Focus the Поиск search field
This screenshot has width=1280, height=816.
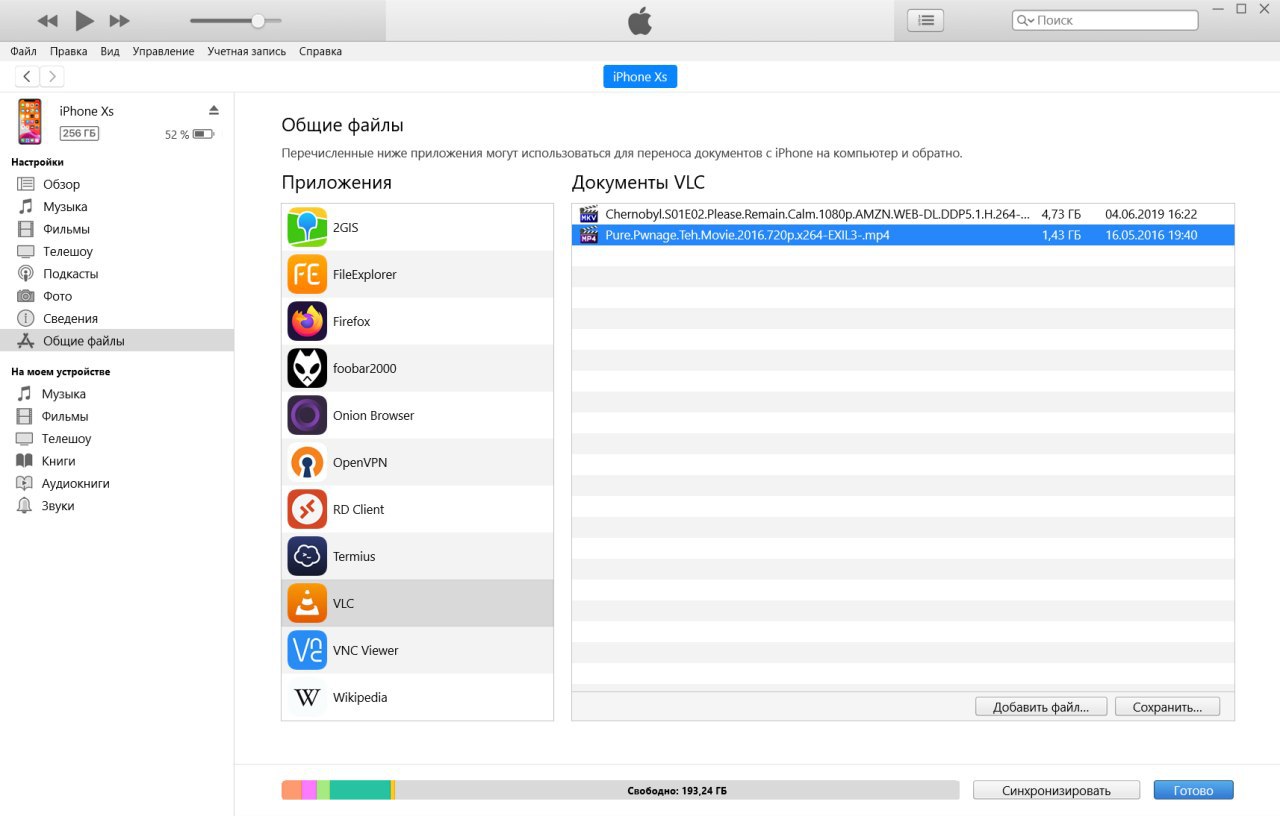pyautogui.click(x=1105, y=20)
